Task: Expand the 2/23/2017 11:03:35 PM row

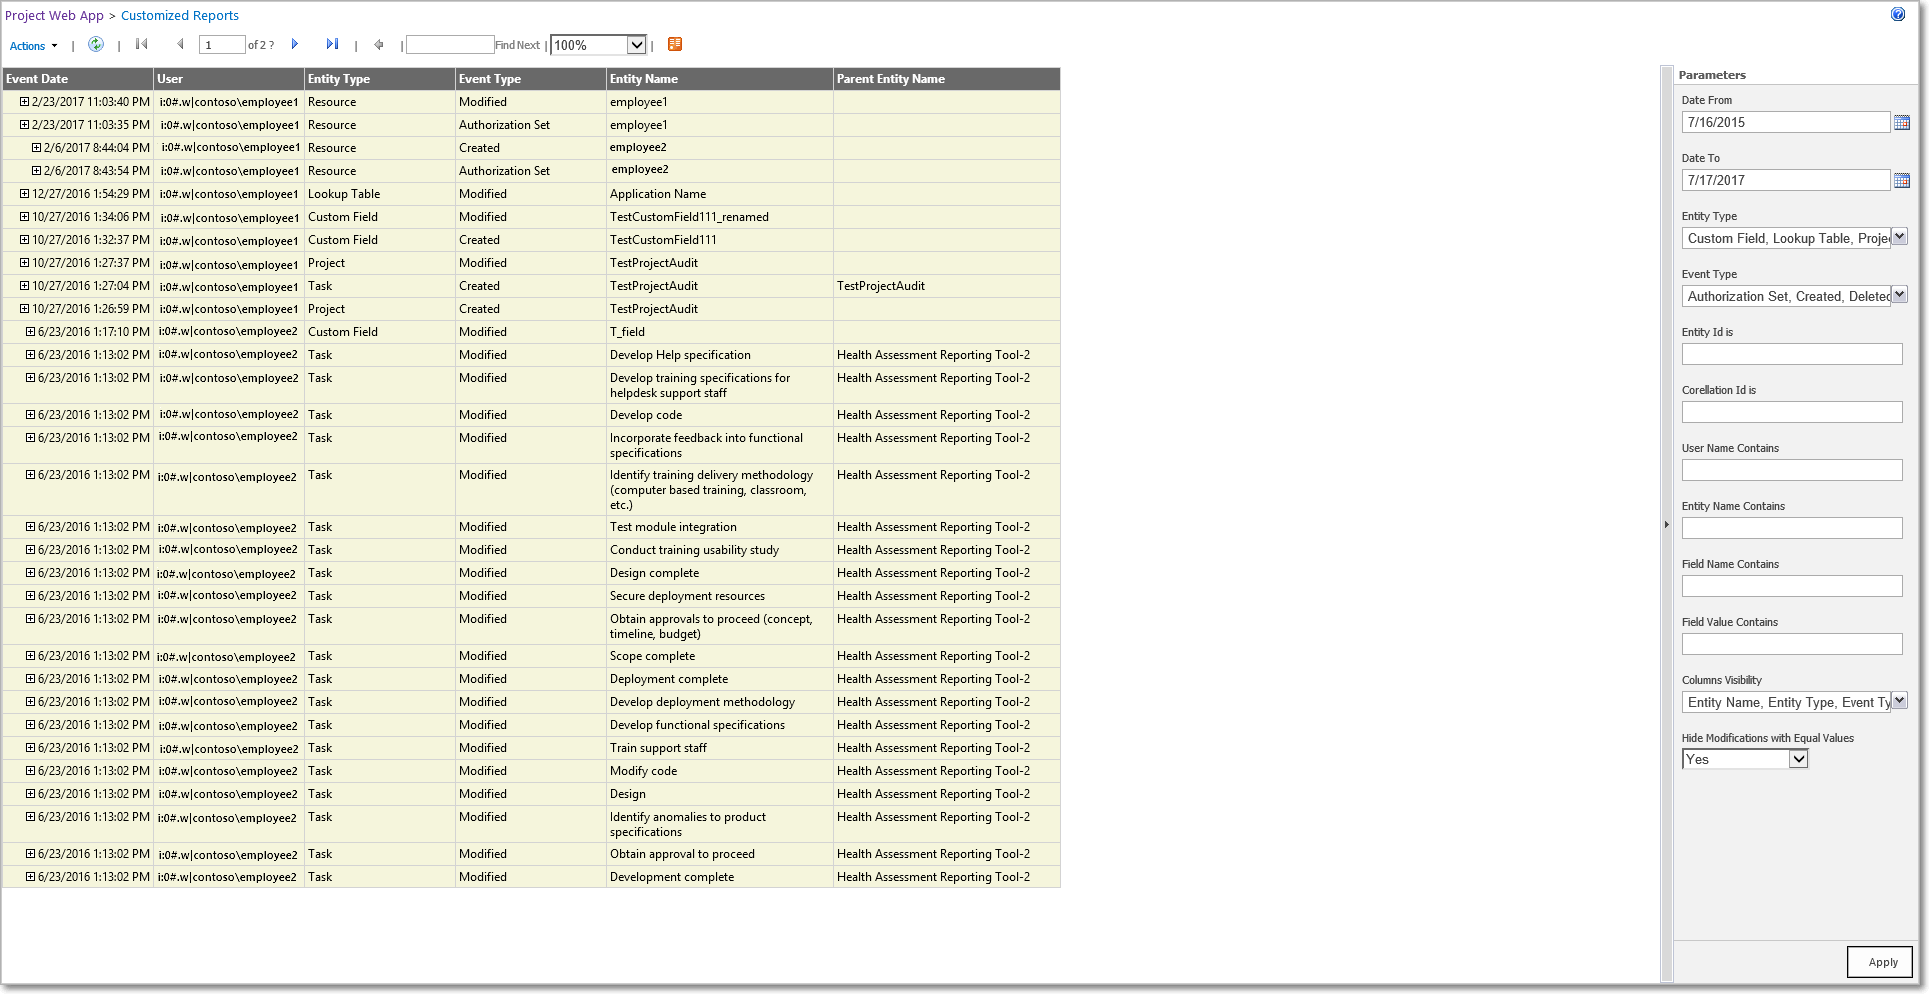Action: (25, 125)
